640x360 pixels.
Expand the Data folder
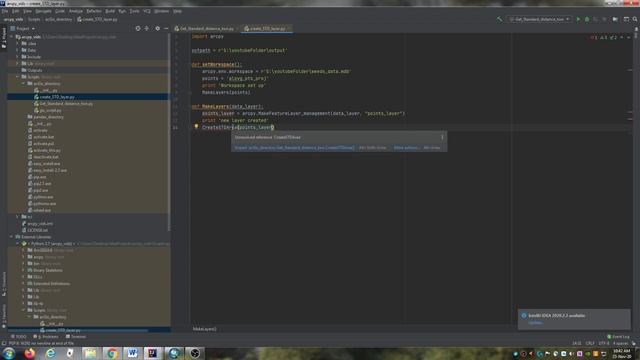(18, 50)
